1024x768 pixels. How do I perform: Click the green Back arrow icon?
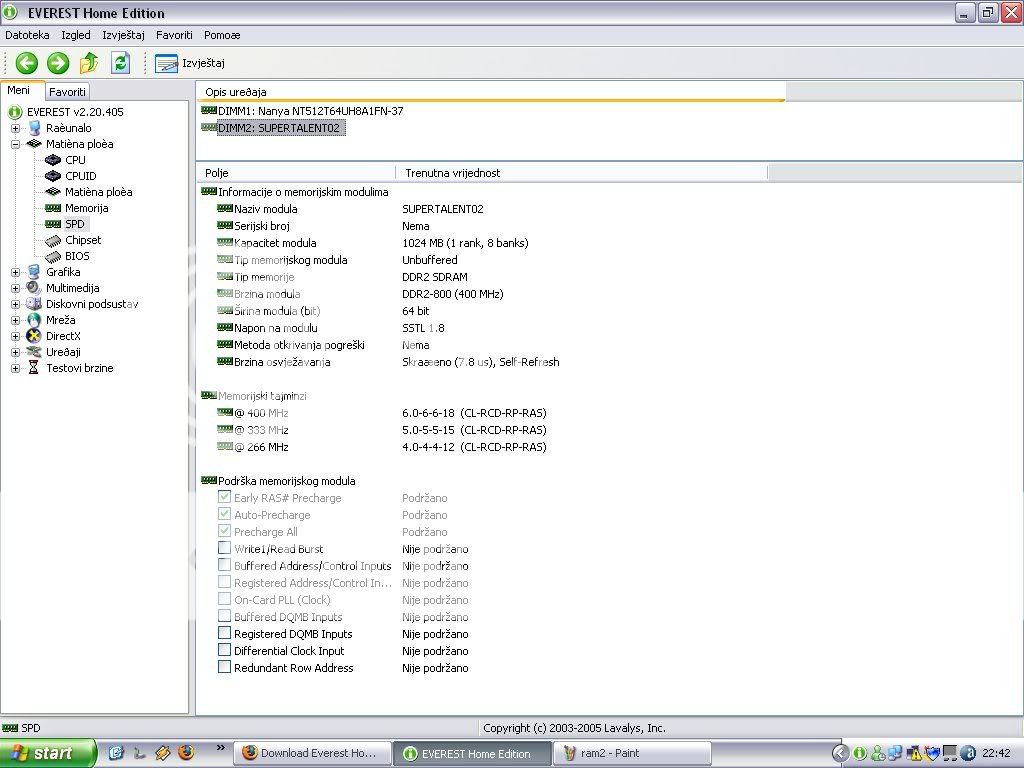click(27, 63)
